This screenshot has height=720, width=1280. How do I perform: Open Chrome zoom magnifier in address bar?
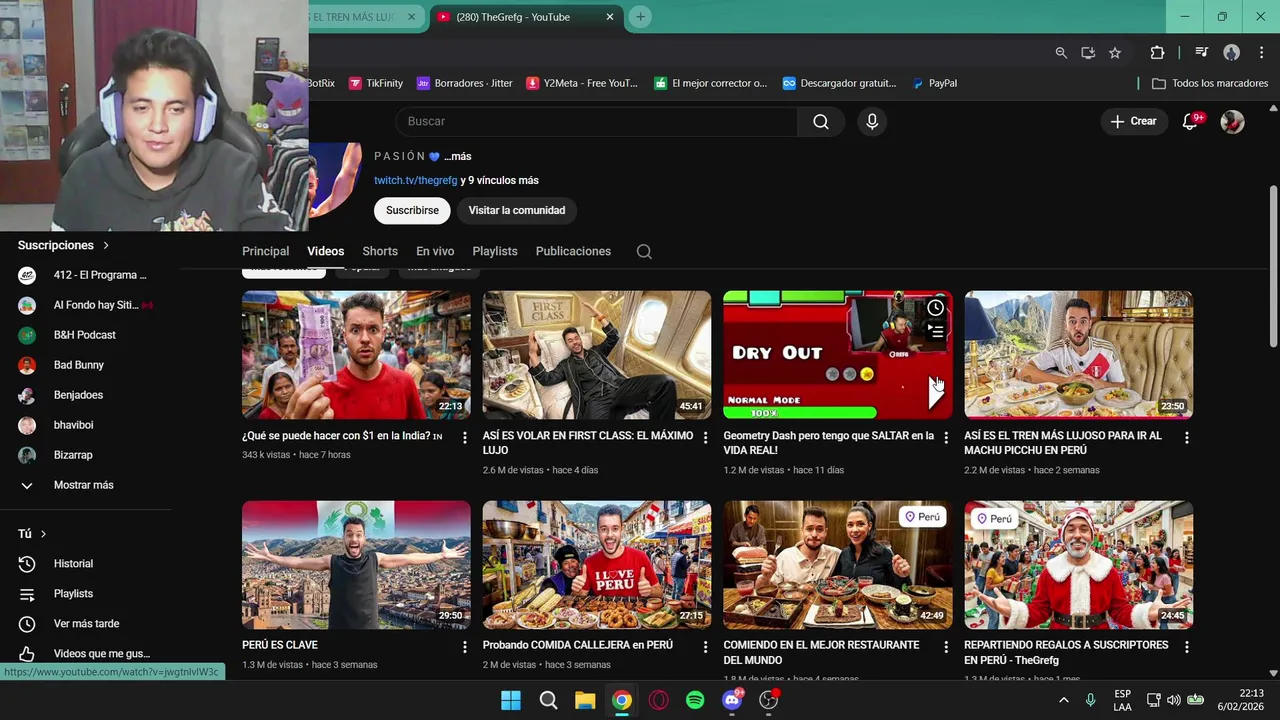tap(1061, 53)
